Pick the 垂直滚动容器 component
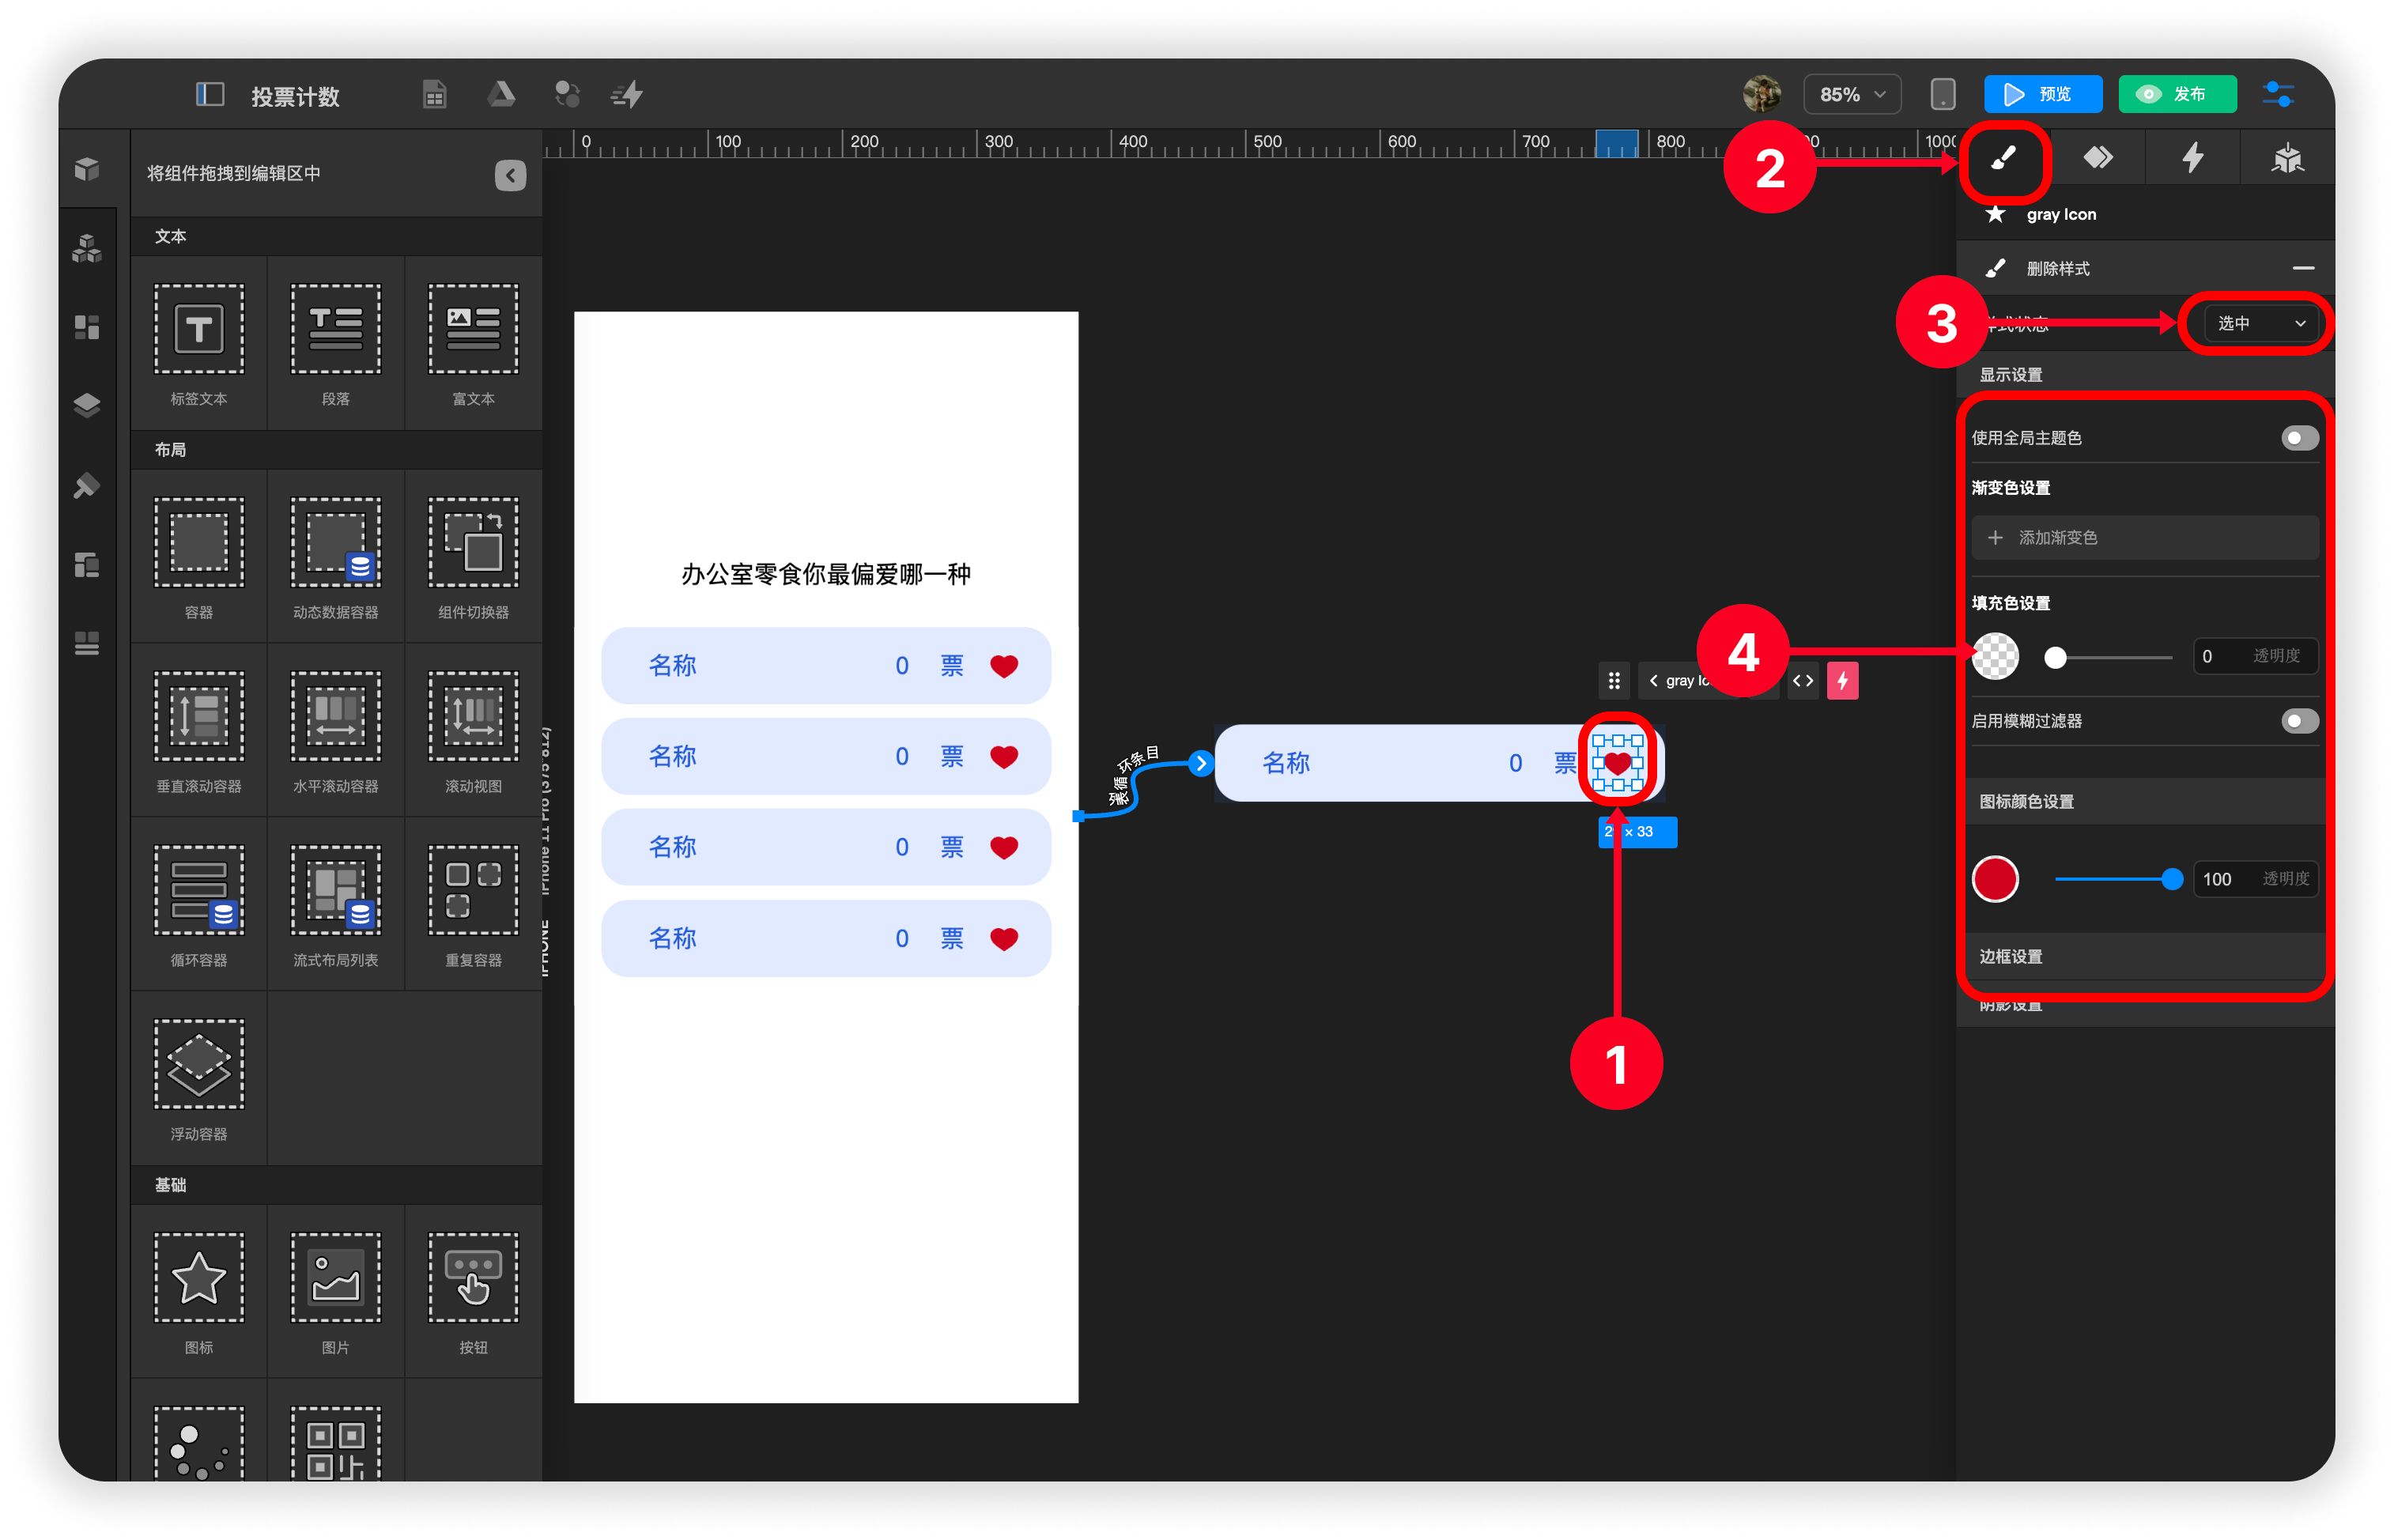 [x=198, y=730]
